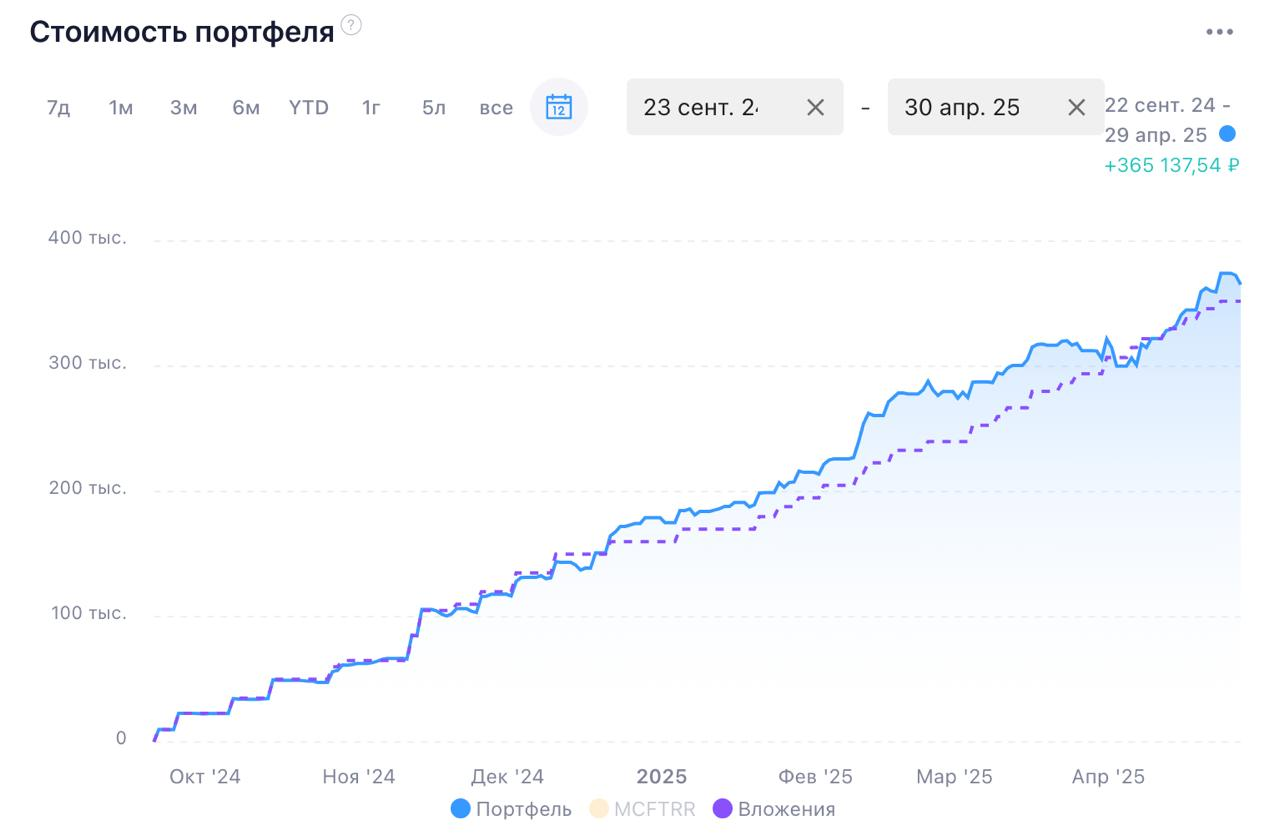Toggle the Вложения legend series
The height and width of the screenshot is (836, 1280).
click(774, 809)
